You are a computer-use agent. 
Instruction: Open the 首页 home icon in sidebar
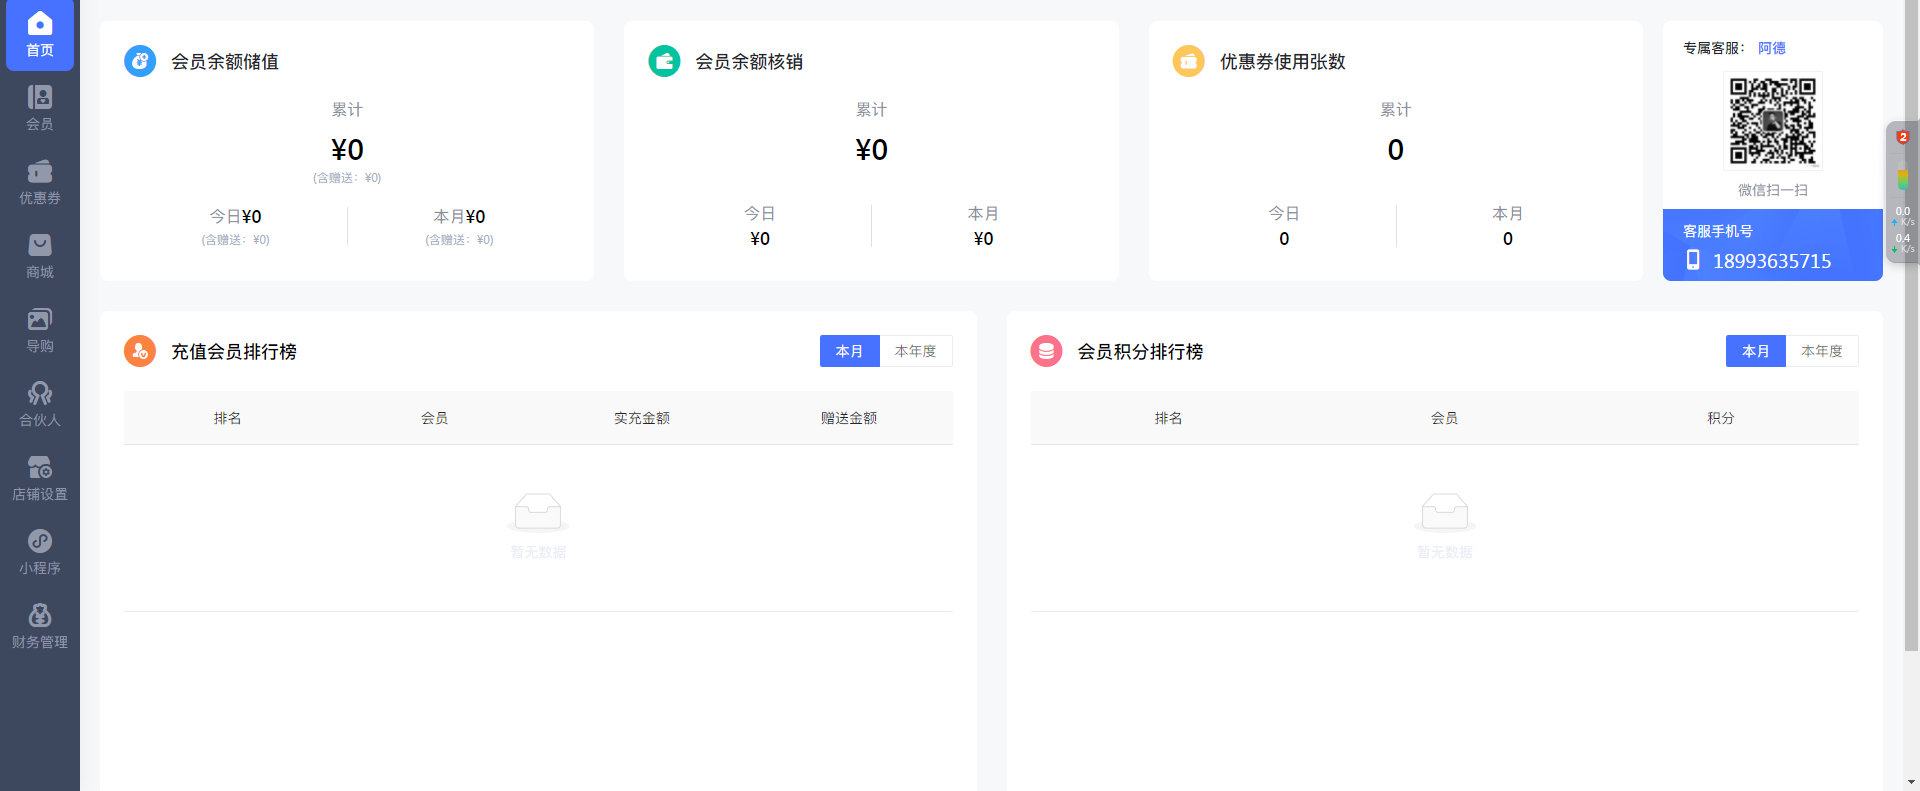click(x=40, y=34)
